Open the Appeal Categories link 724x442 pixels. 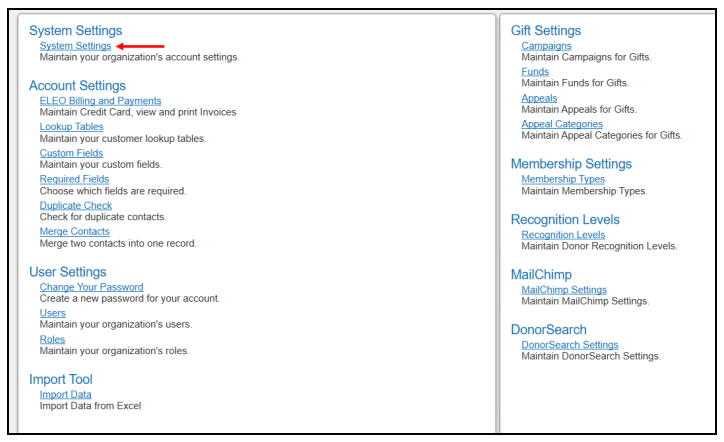pos(562,124)
